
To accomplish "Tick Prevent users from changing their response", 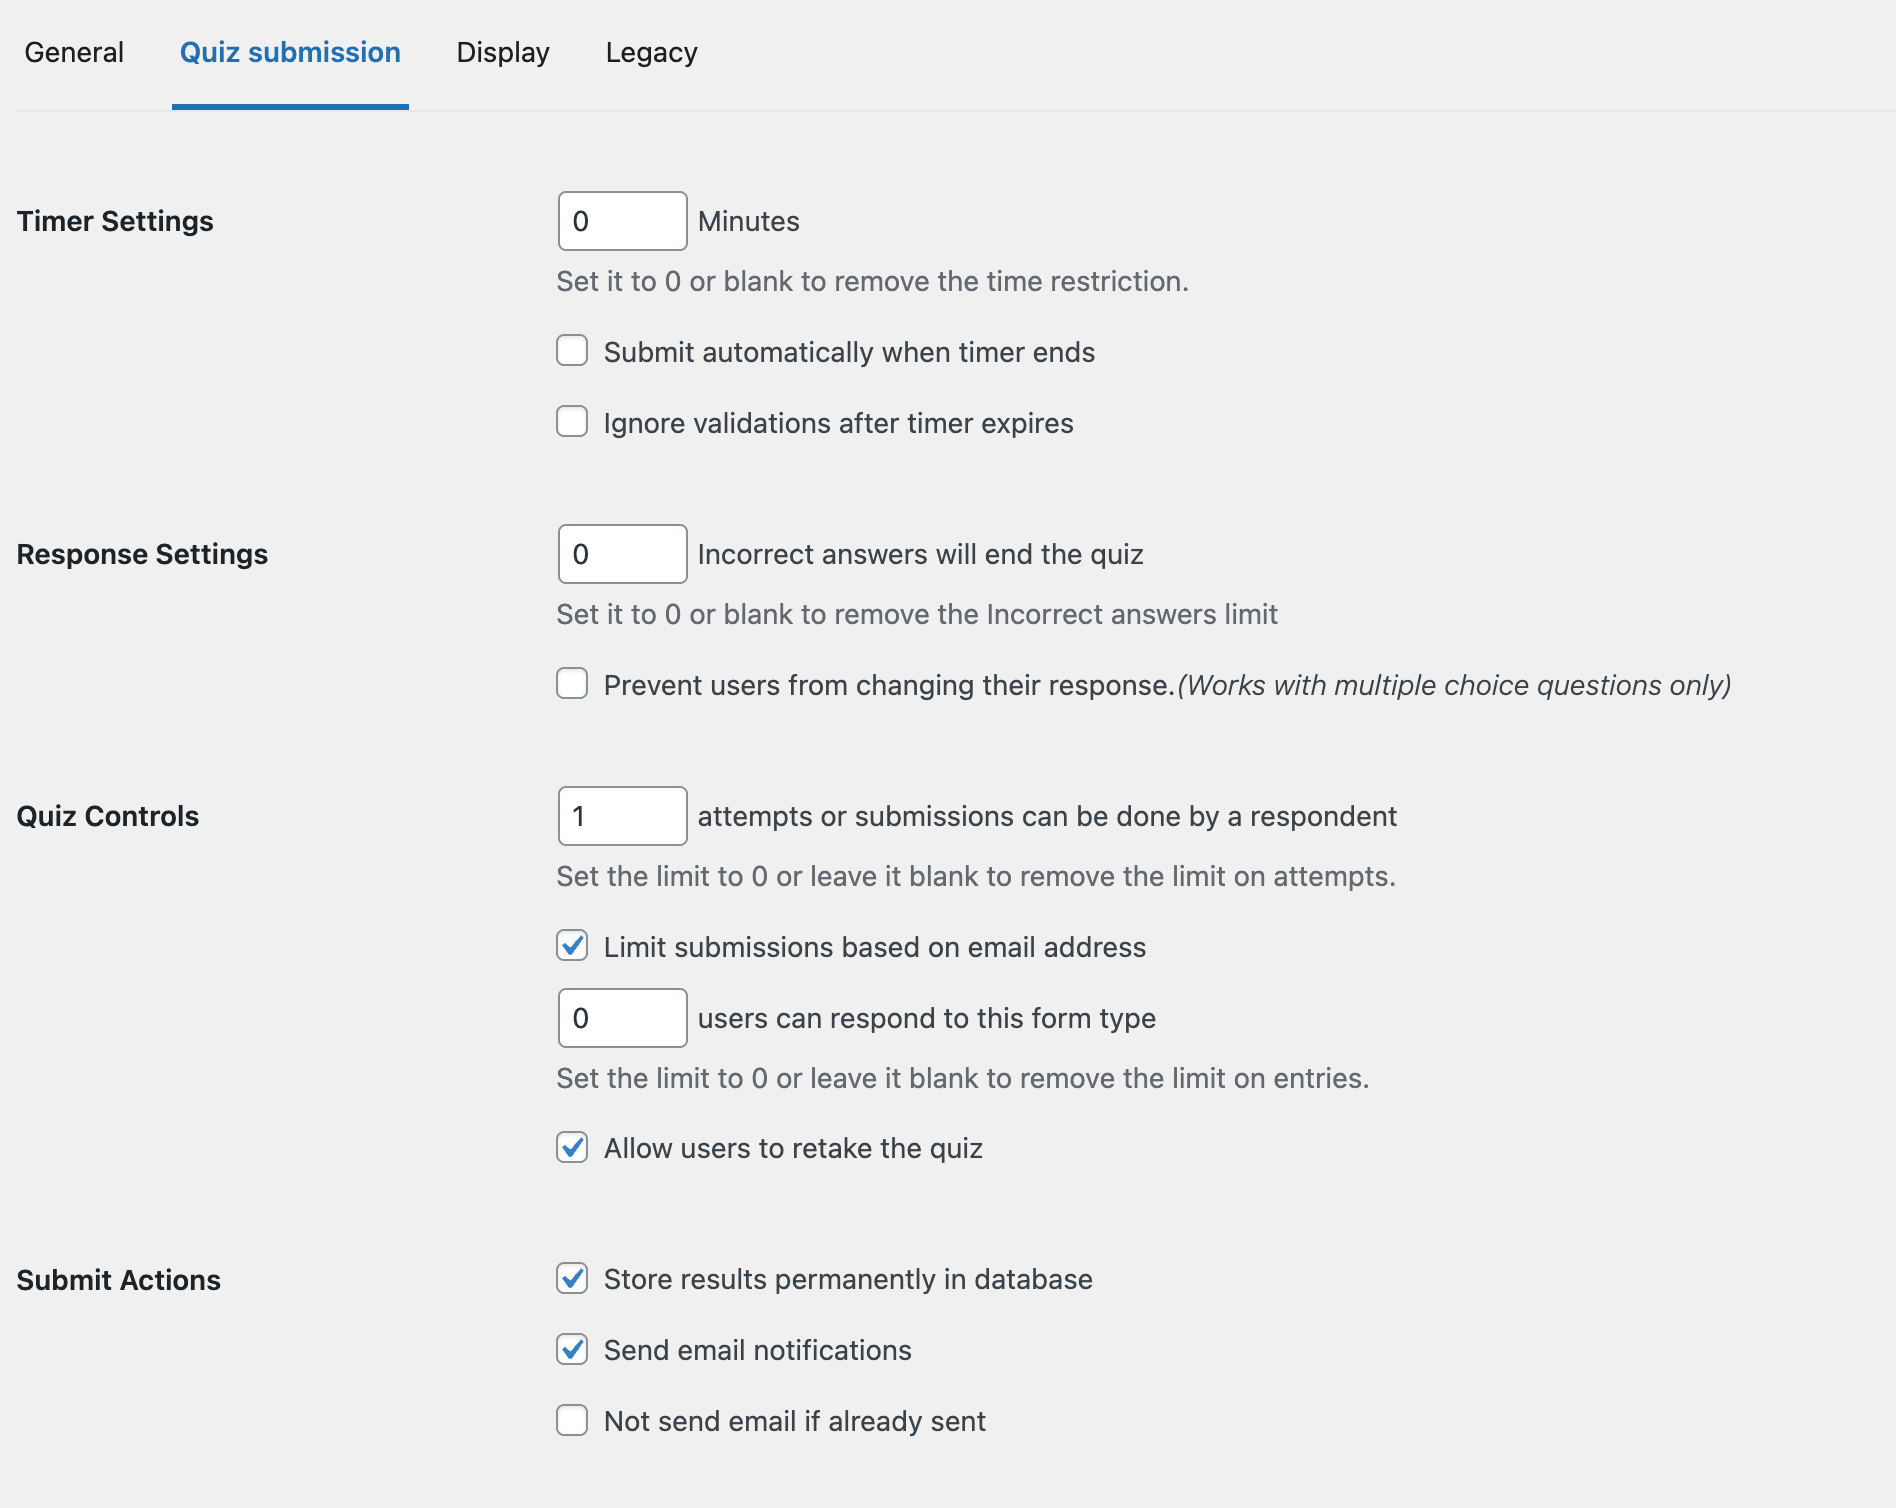I will (x=572, y=684).
